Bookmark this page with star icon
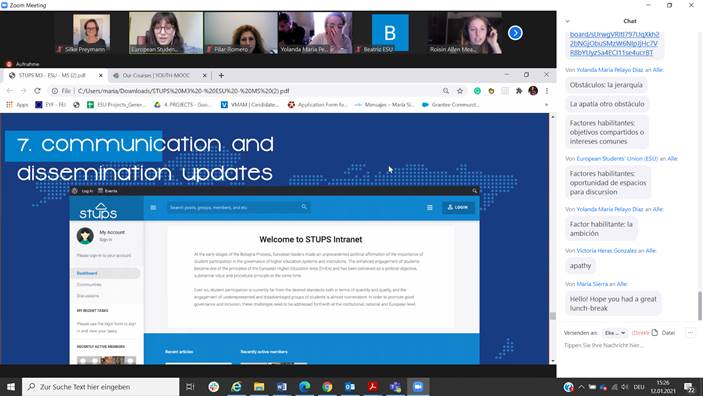The width and height of the screenshot is (703, 396). point(460,91)
